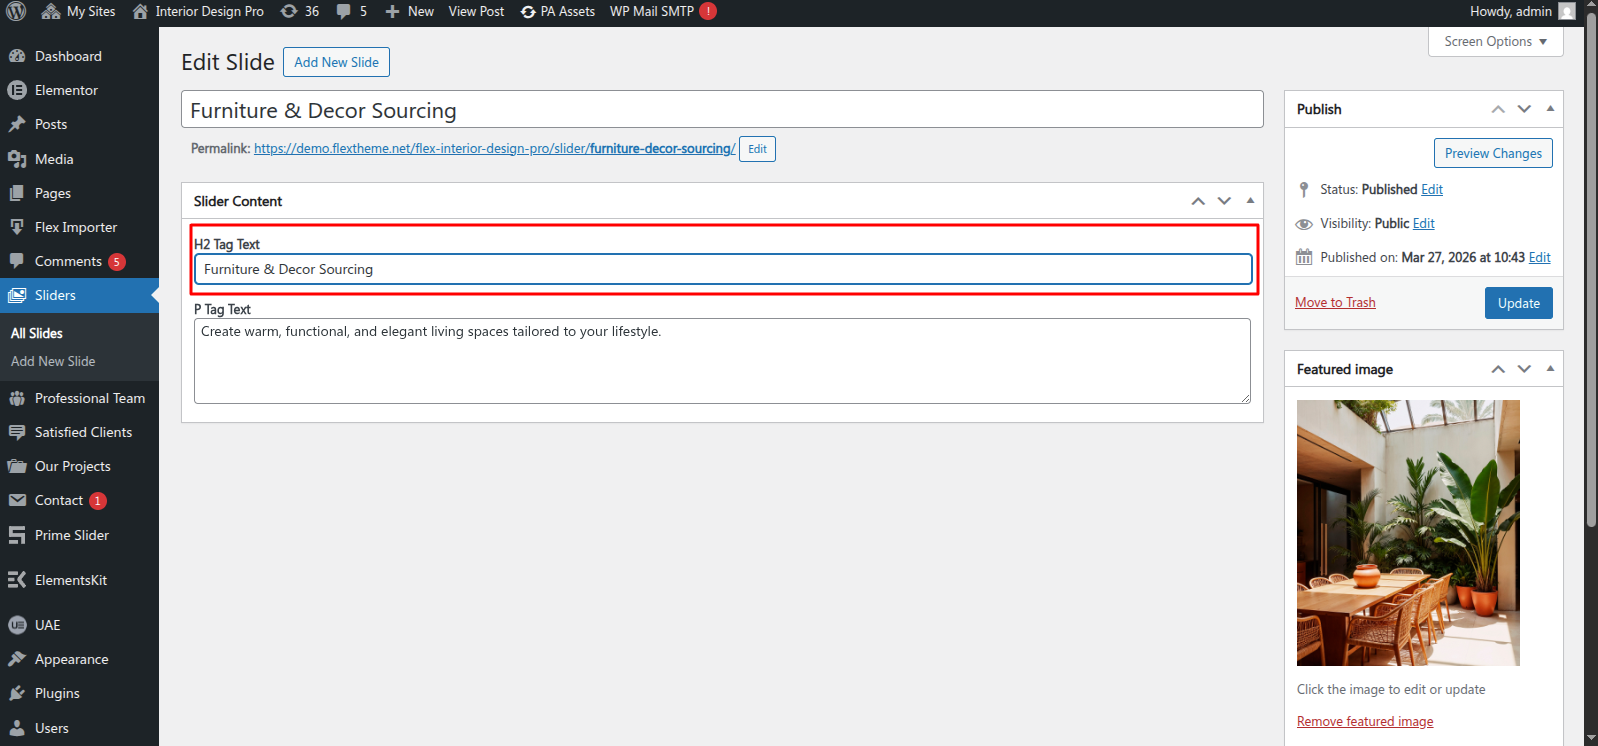The height and width of the screenshot is (746, 1598).
Task: Toggle the Publish panel collapse triangle
Action: point(1550,108)
